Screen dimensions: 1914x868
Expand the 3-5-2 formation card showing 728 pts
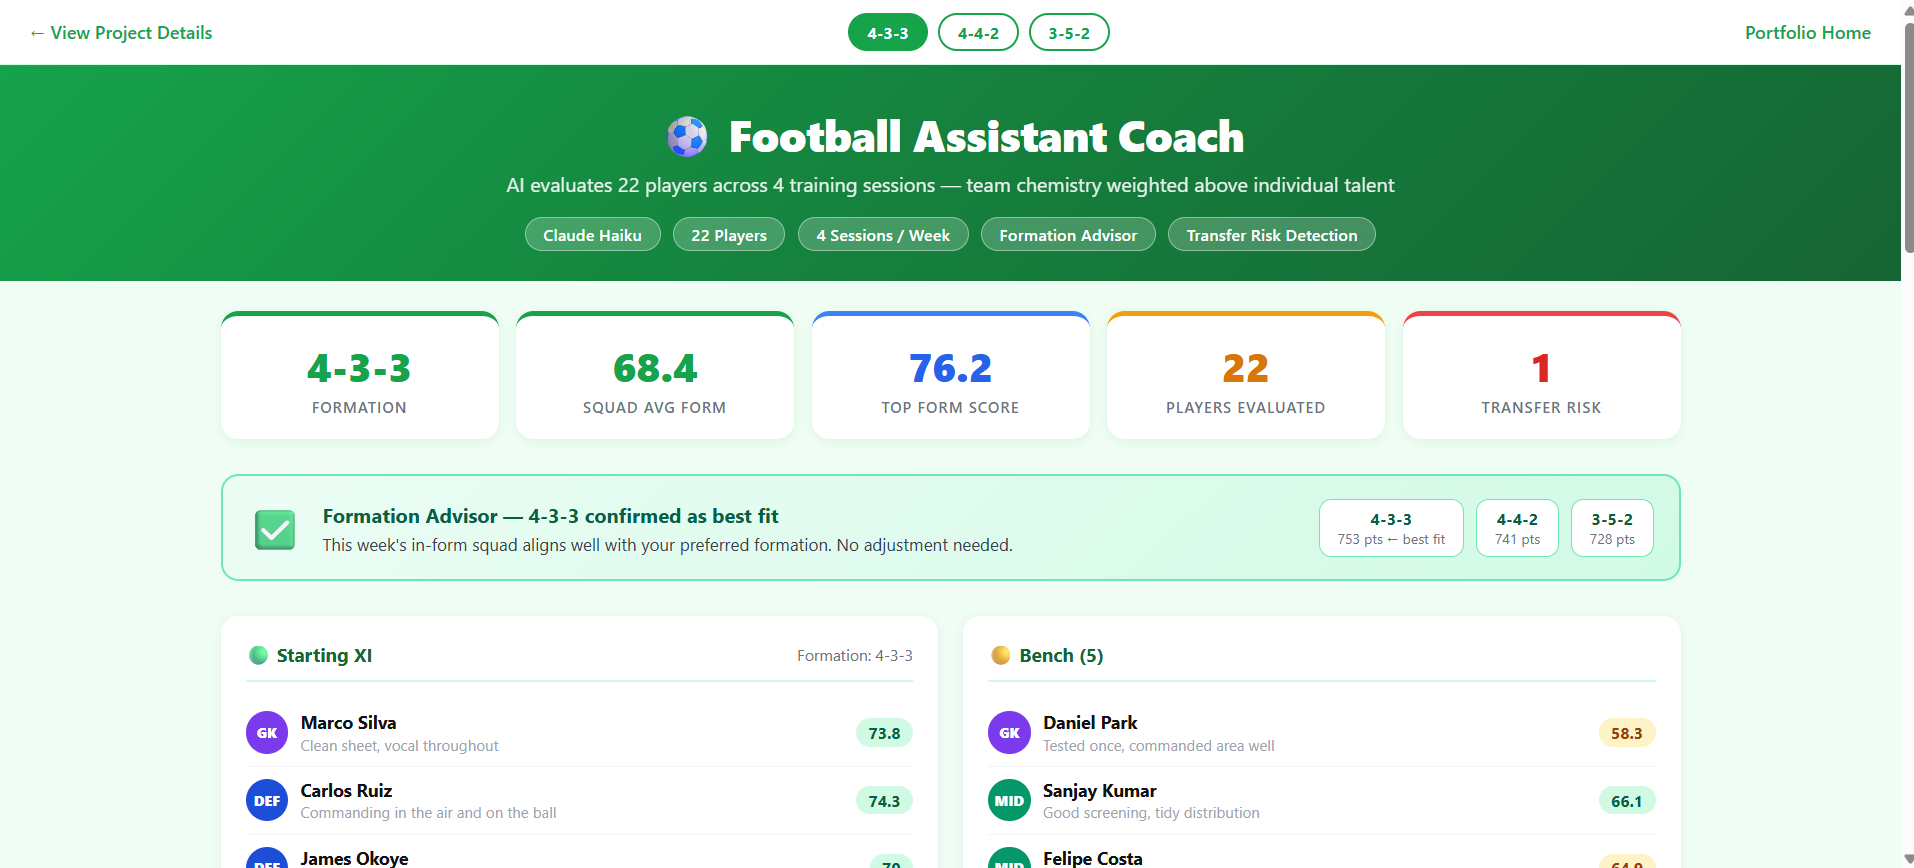[x=1611, y=528]
